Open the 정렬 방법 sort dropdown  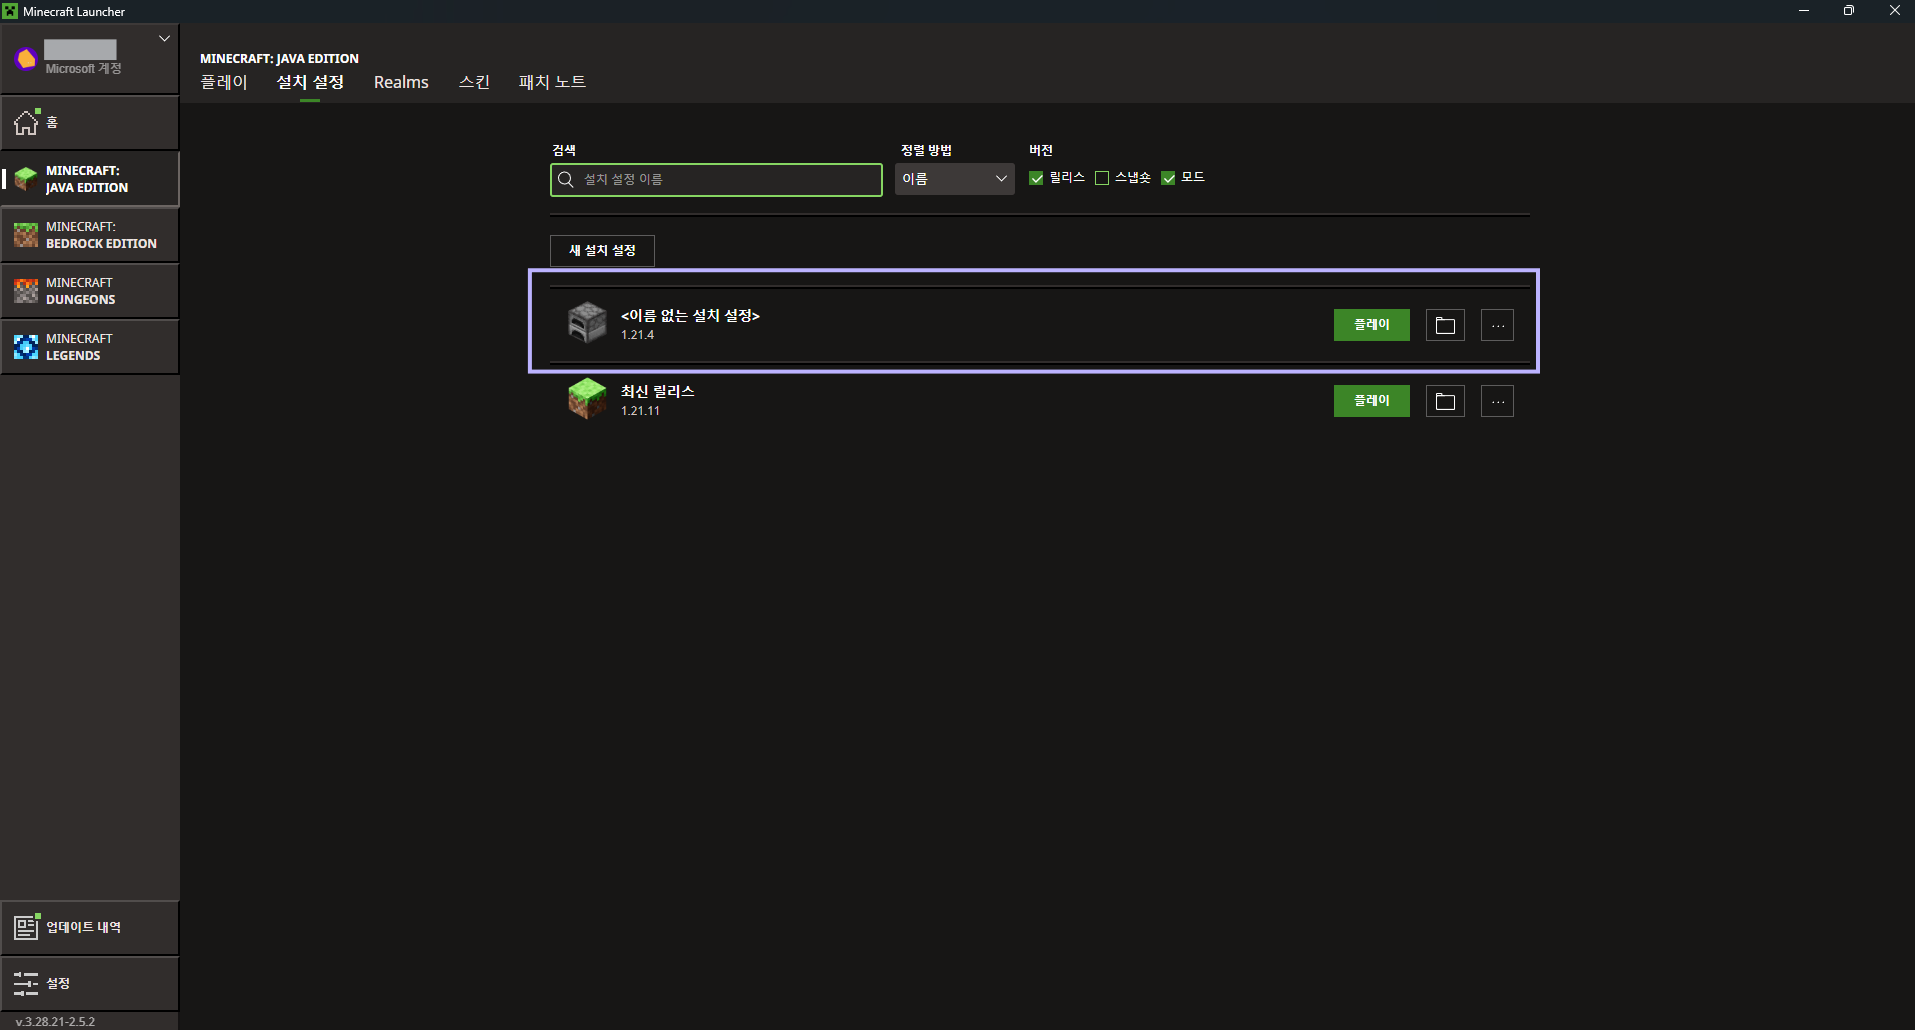tap(954, 179)
